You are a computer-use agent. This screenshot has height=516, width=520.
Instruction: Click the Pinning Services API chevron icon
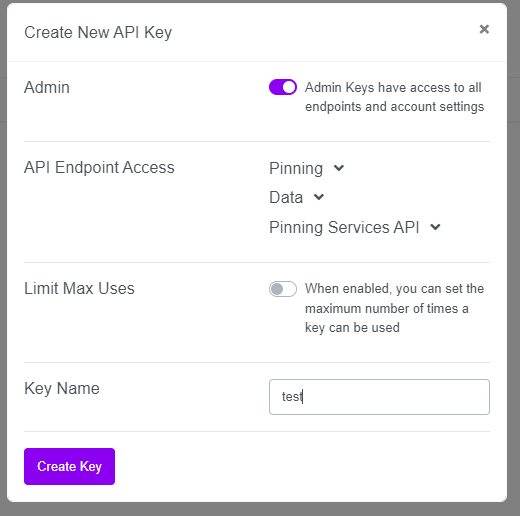point(435,227)
